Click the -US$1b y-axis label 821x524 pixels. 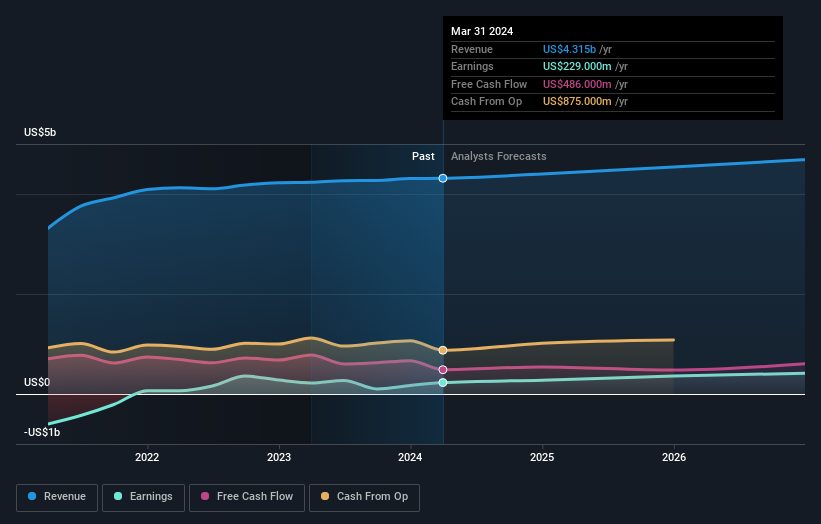click(42, 432)
